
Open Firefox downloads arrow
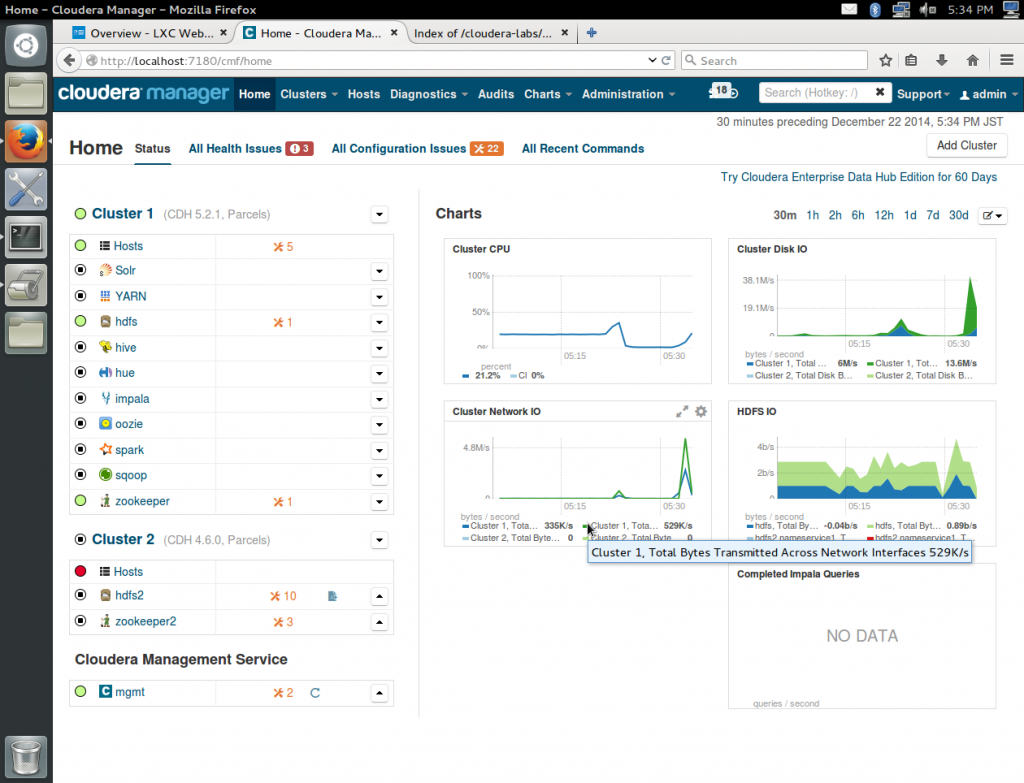coord(942,60)
